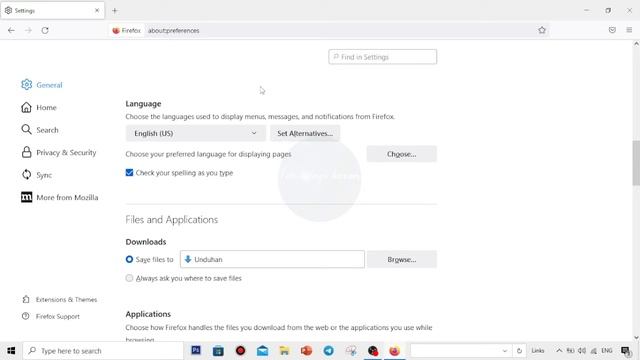Click the Privacy padlock icon

click(x=27, y=152)
